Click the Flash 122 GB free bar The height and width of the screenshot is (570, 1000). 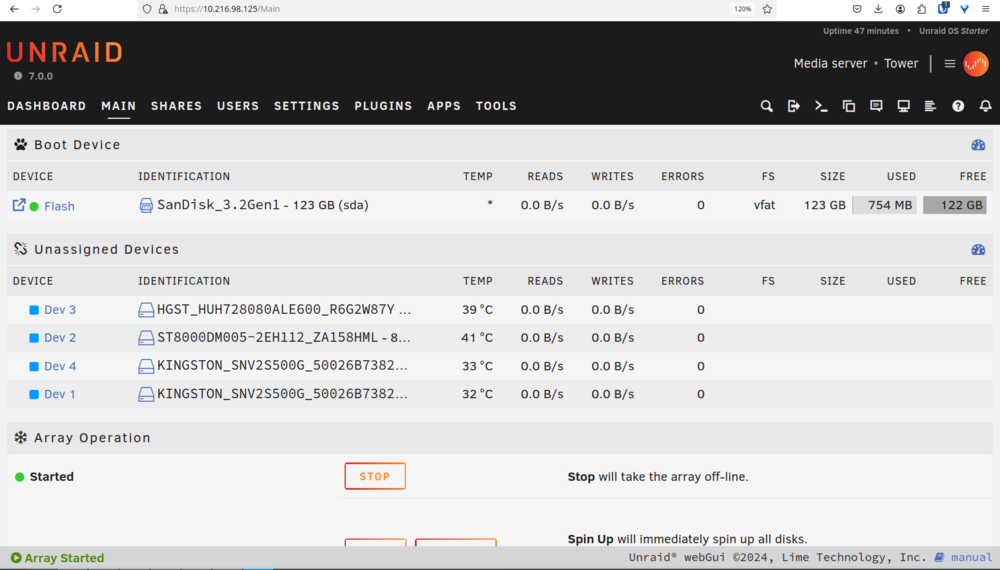[955, 205]
